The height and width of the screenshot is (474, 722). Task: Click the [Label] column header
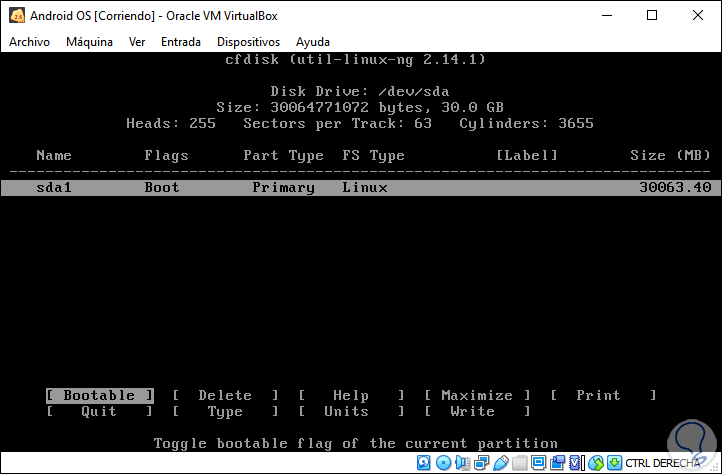point(527,155)
